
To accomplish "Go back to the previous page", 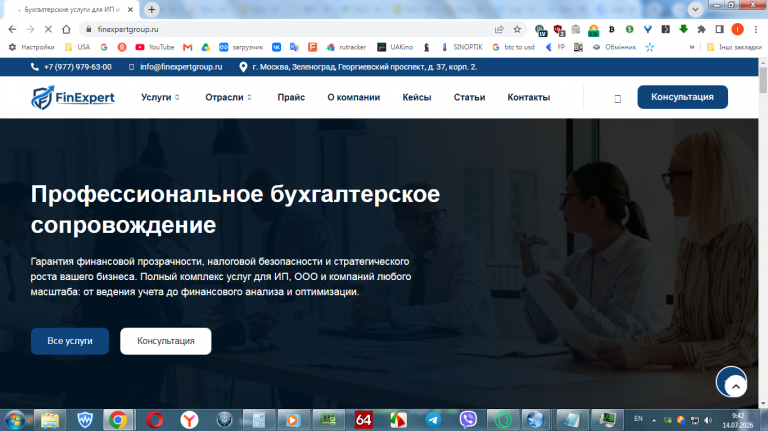I will pos(12,29).
